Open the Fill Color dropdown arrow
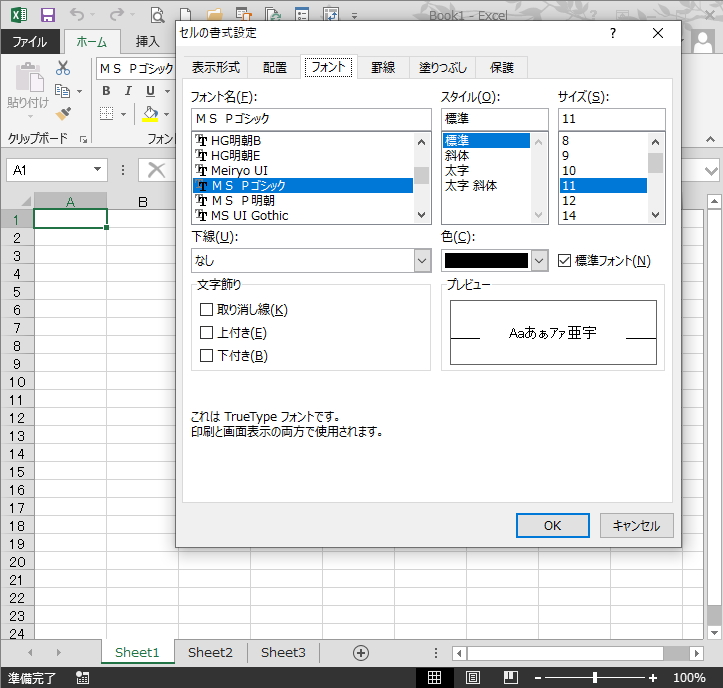The height and width of the screenshot is (688, 723). click(166, 114)
